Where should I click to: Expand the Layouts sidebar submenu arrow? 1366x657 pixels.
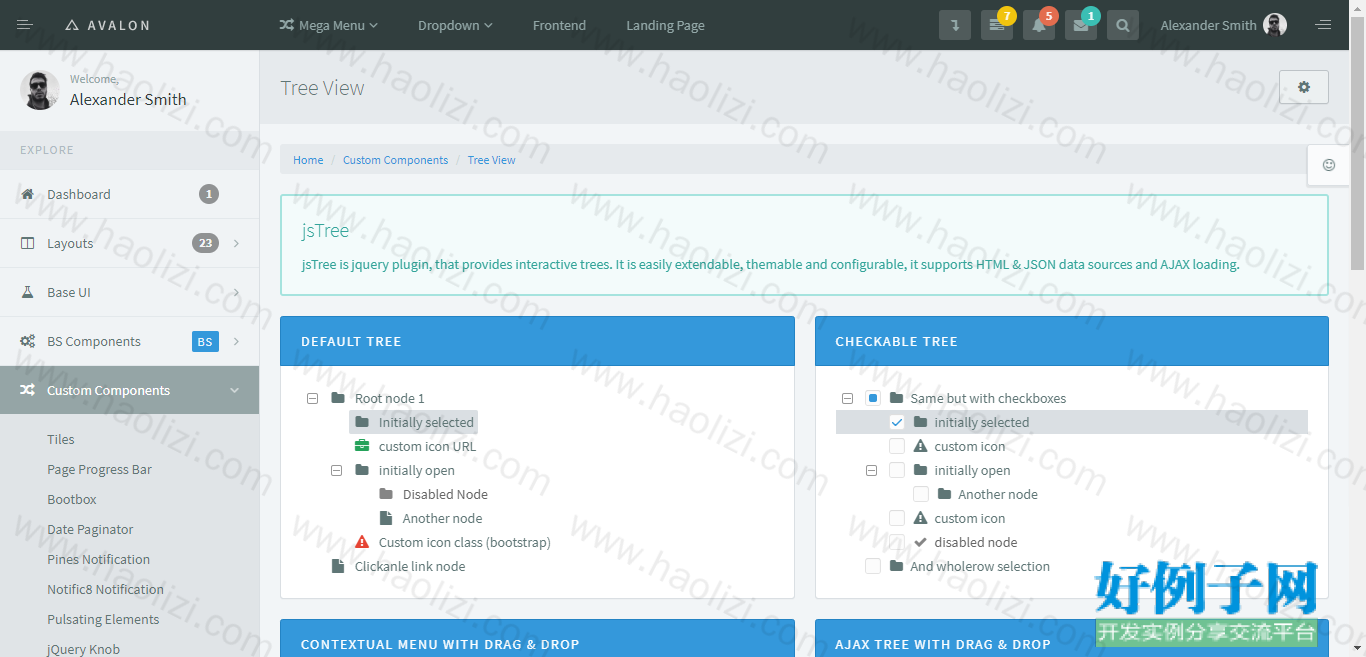pos(237,243)
